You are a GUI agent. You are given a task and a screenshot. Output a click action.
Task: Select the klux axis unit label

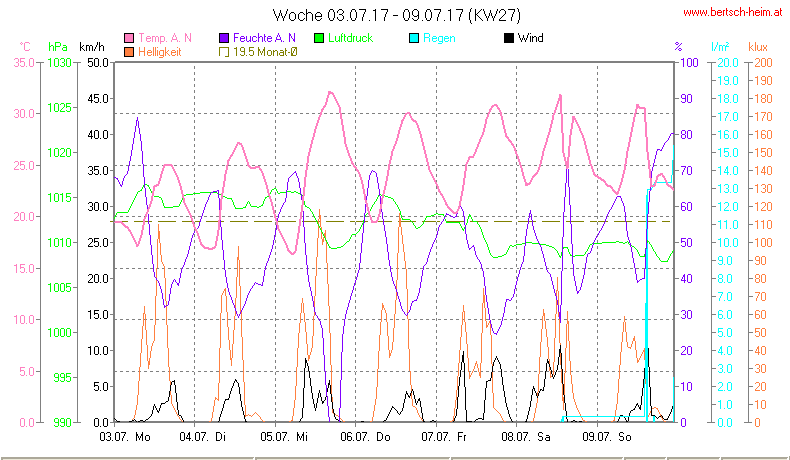[x=759, y=47]
